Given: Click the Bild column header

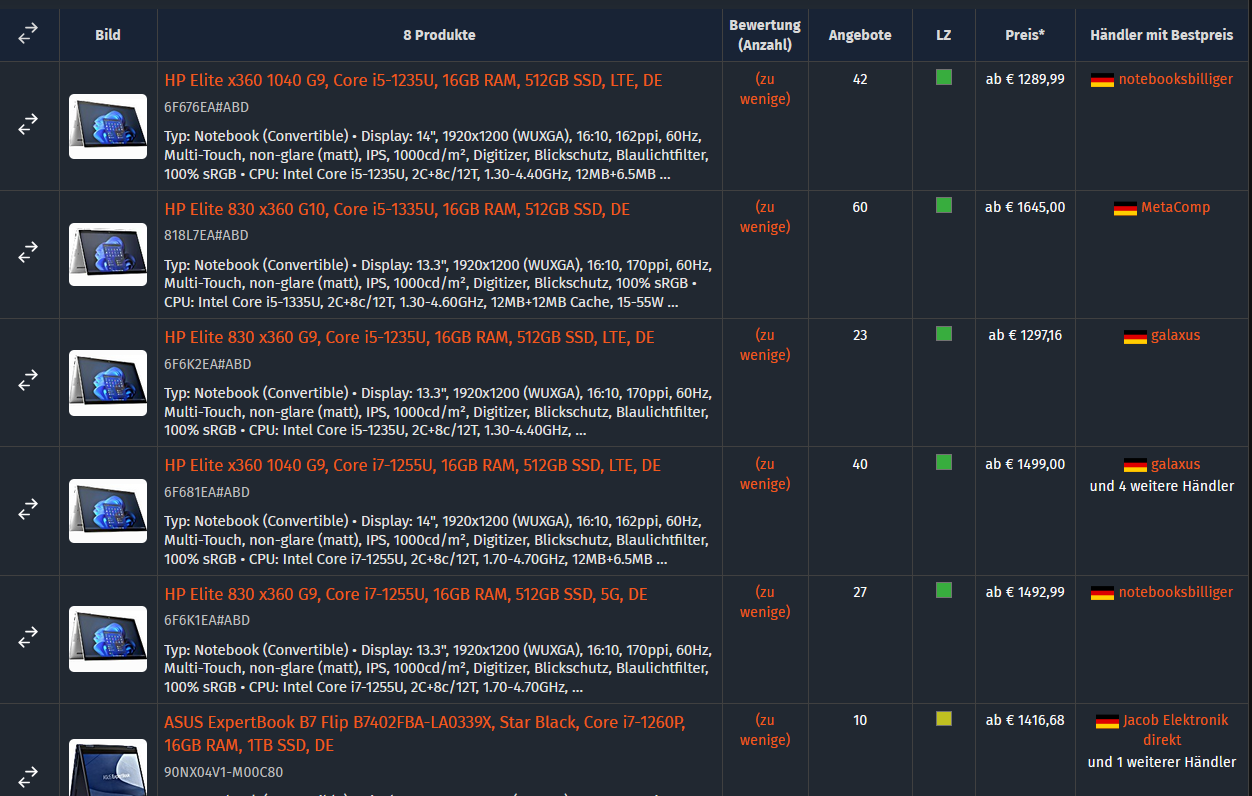Looking at the screenshot, I should [108, 35].
